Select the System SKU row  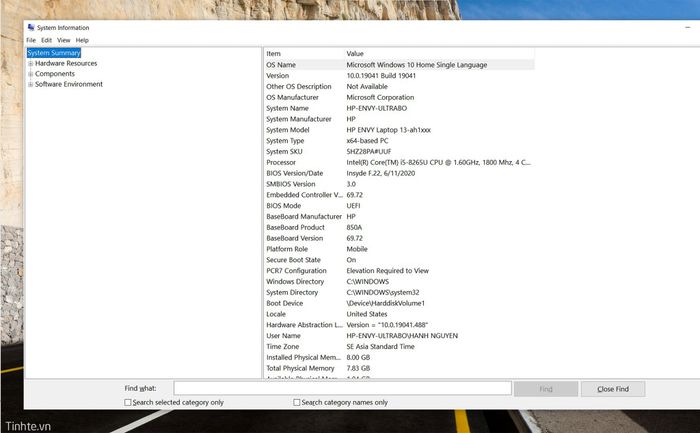(399, 151)
